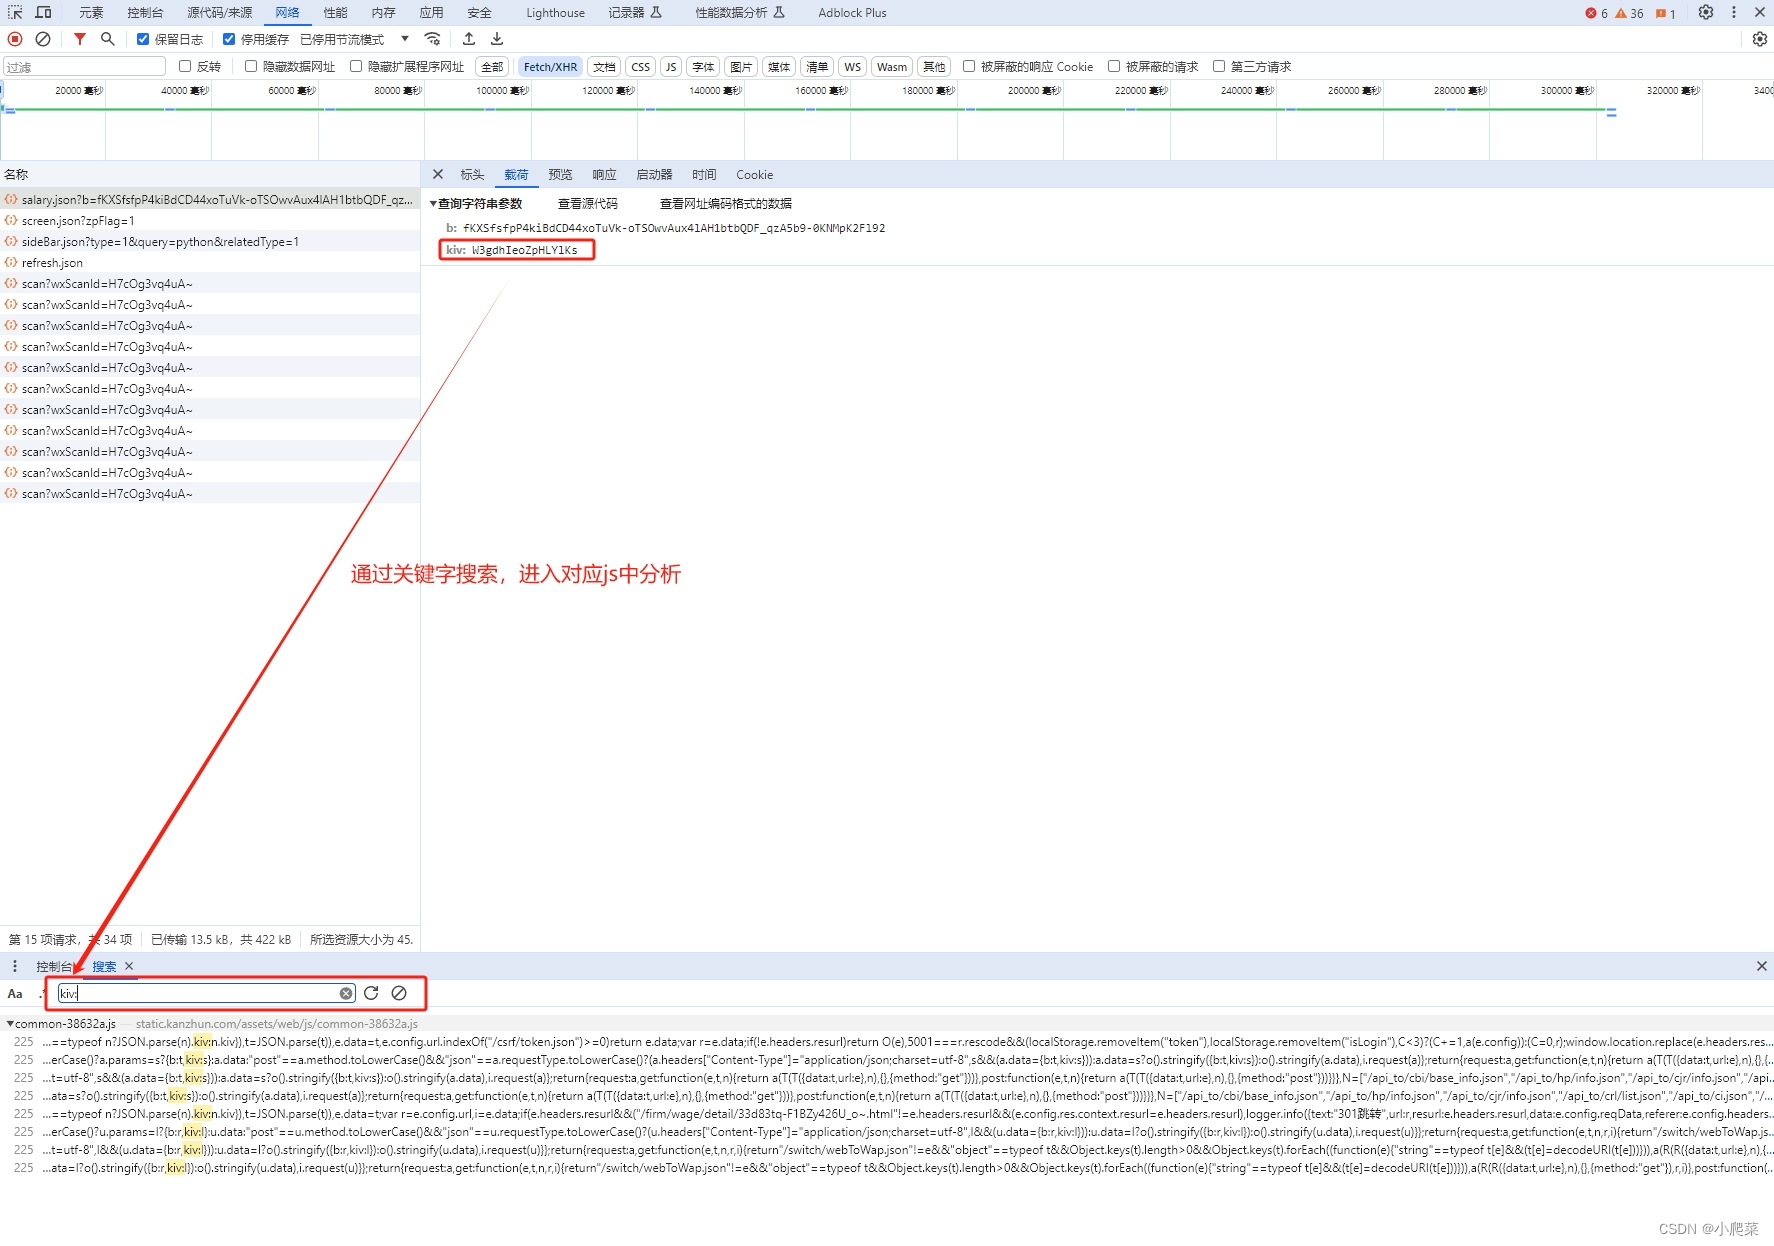Focus the network filter input
Viewport: 1774px width, 1246px height.
(x=84, y=66)
